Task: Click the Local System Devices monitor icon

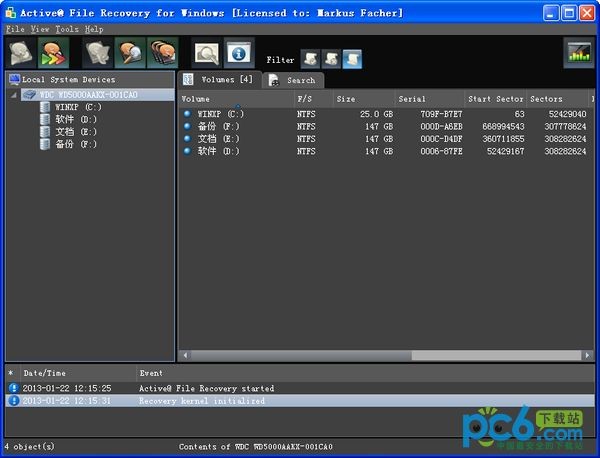Action: point(15,80)
